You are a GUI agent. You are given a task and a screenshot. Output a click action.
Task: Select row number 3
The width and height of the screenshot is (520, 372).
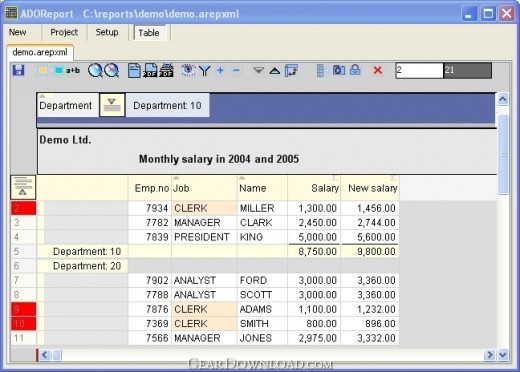23,223
